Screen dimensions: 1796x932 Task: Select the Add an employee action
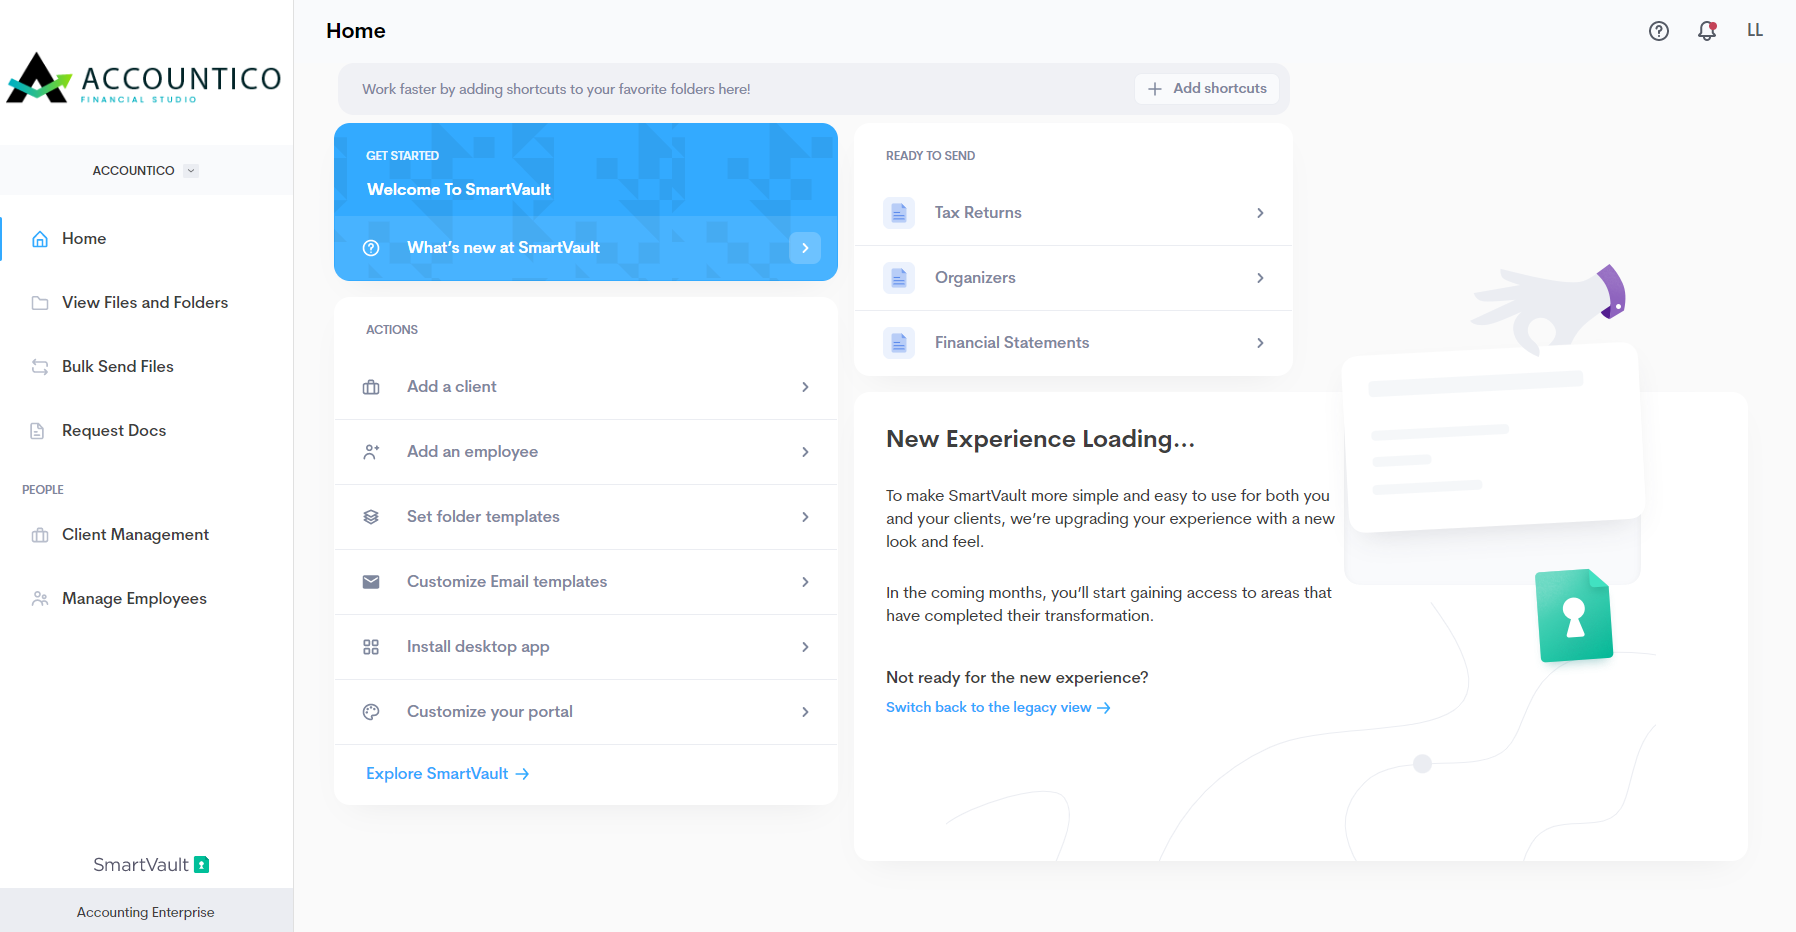coord(586,452)
